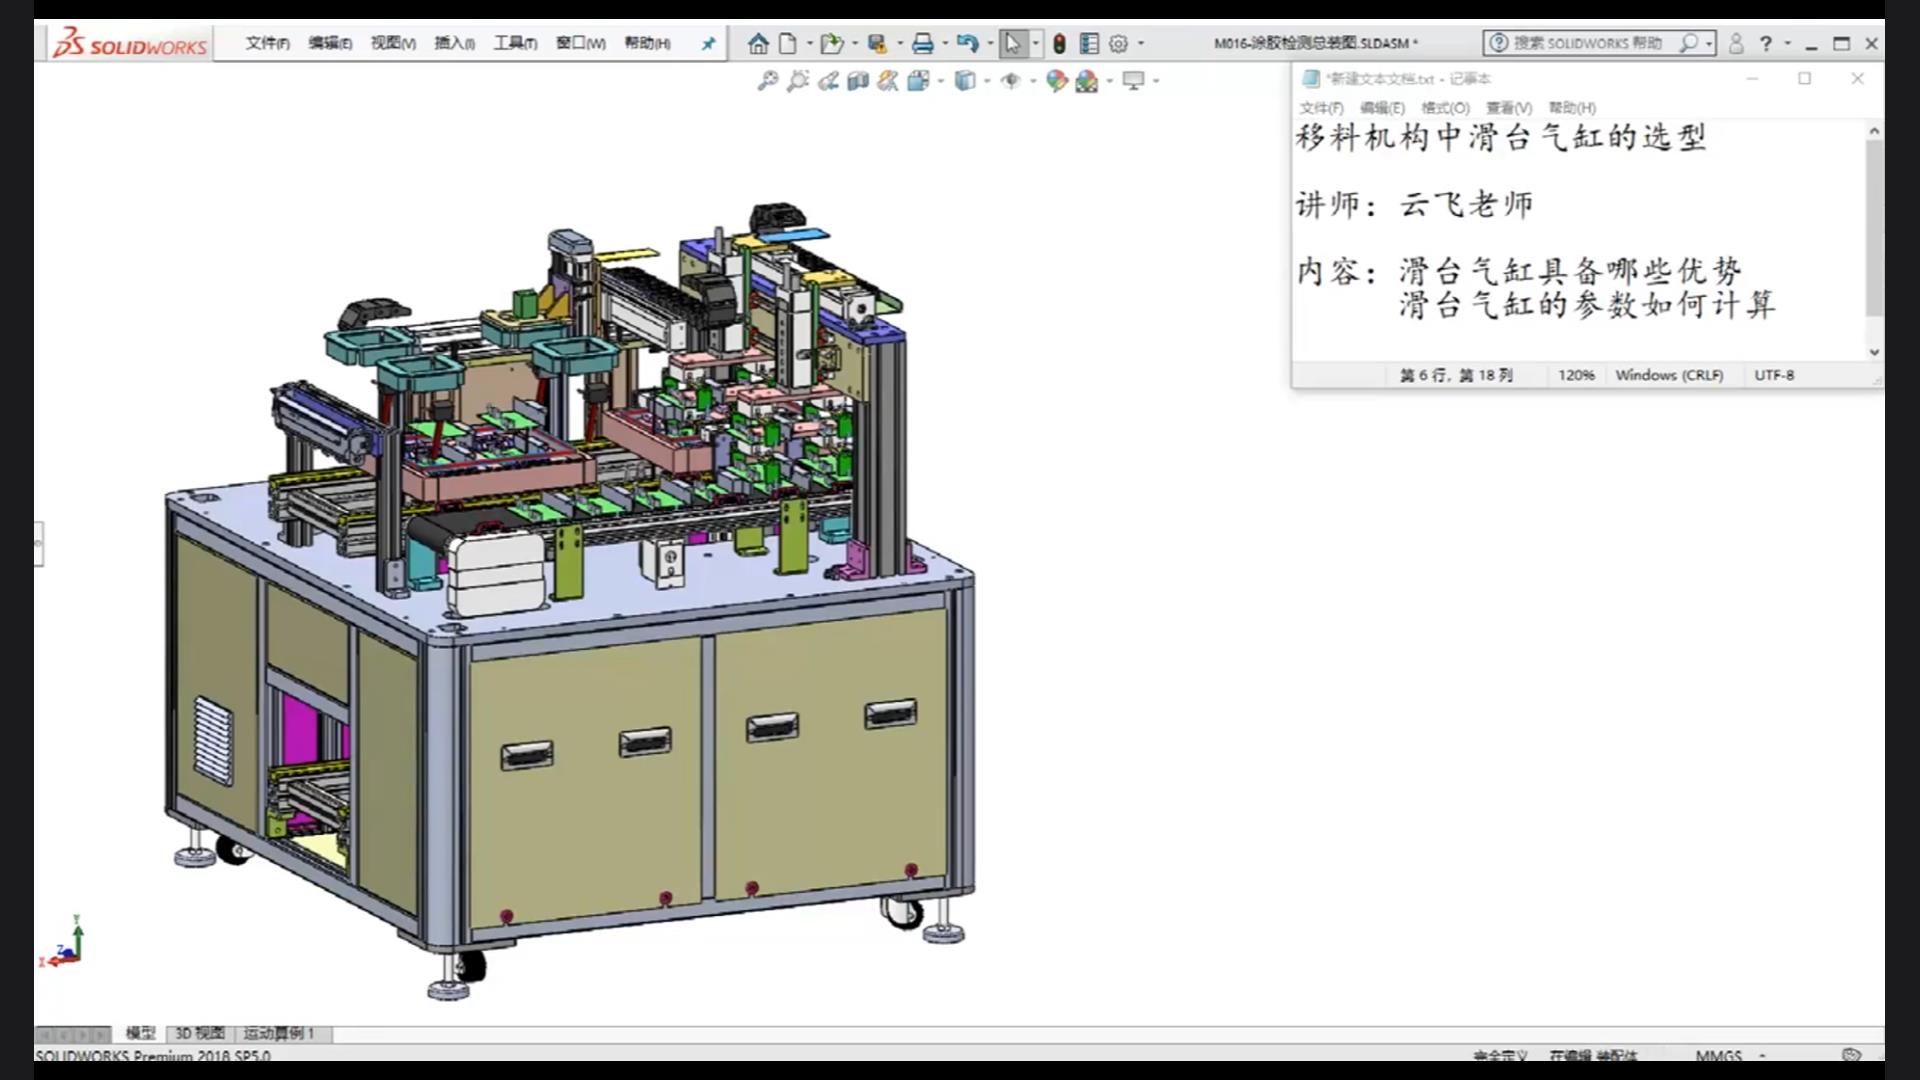The height and width of the screenshot is (1080, 1920).
Task: Activate the Select cursor tool
Action: point(1012,43)
